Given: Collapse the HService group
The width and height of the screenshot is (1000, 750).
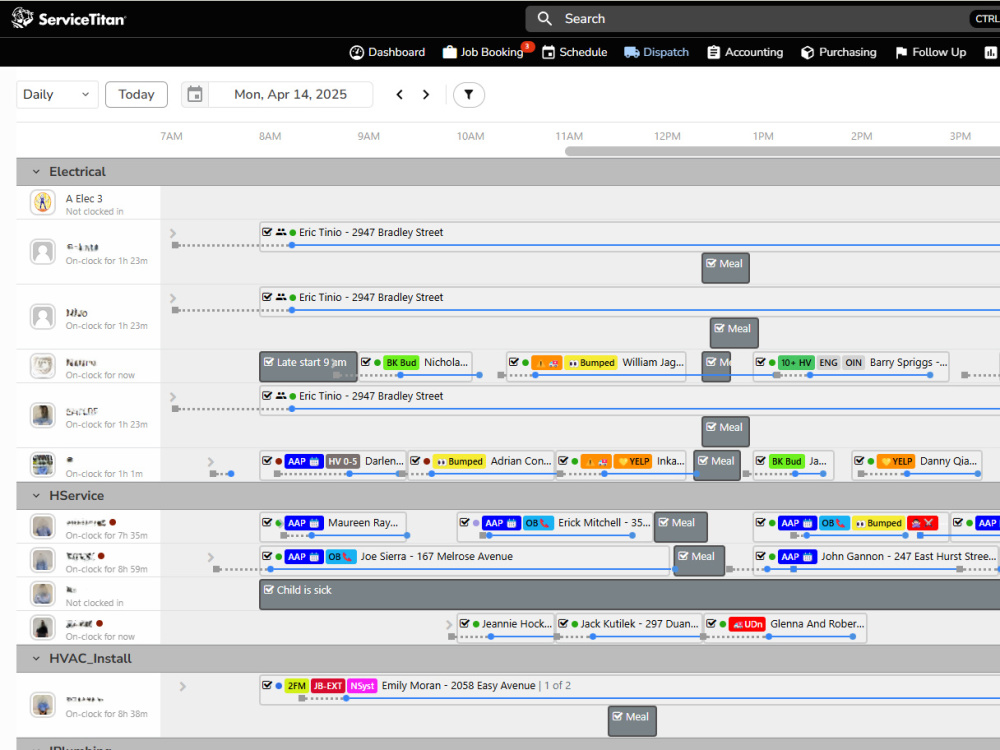Looking at the screenshot, I should (36, 496).
